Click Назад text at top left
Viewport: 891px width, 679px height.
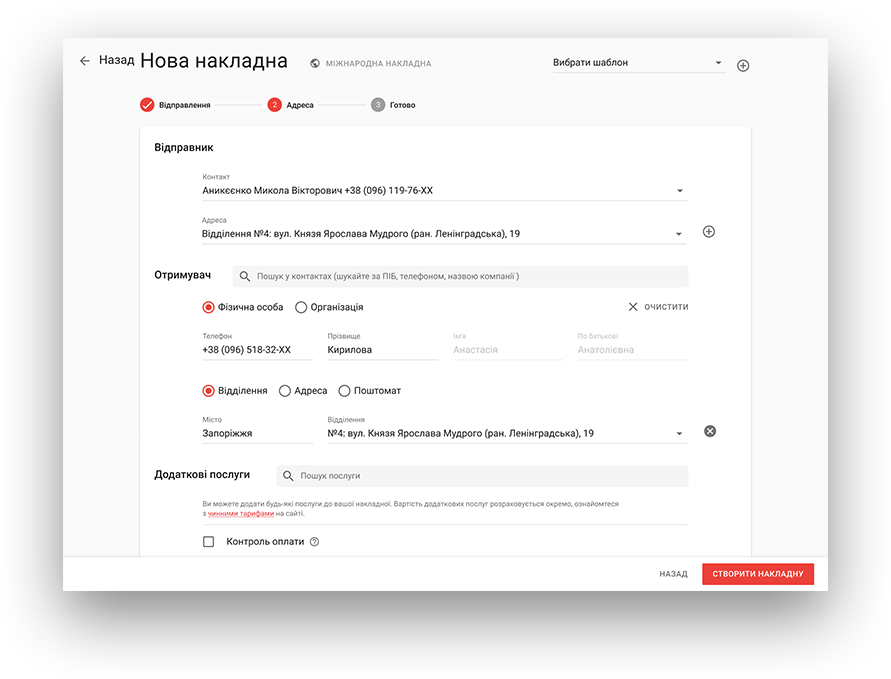pyautogui.click(x=116, y=60)
